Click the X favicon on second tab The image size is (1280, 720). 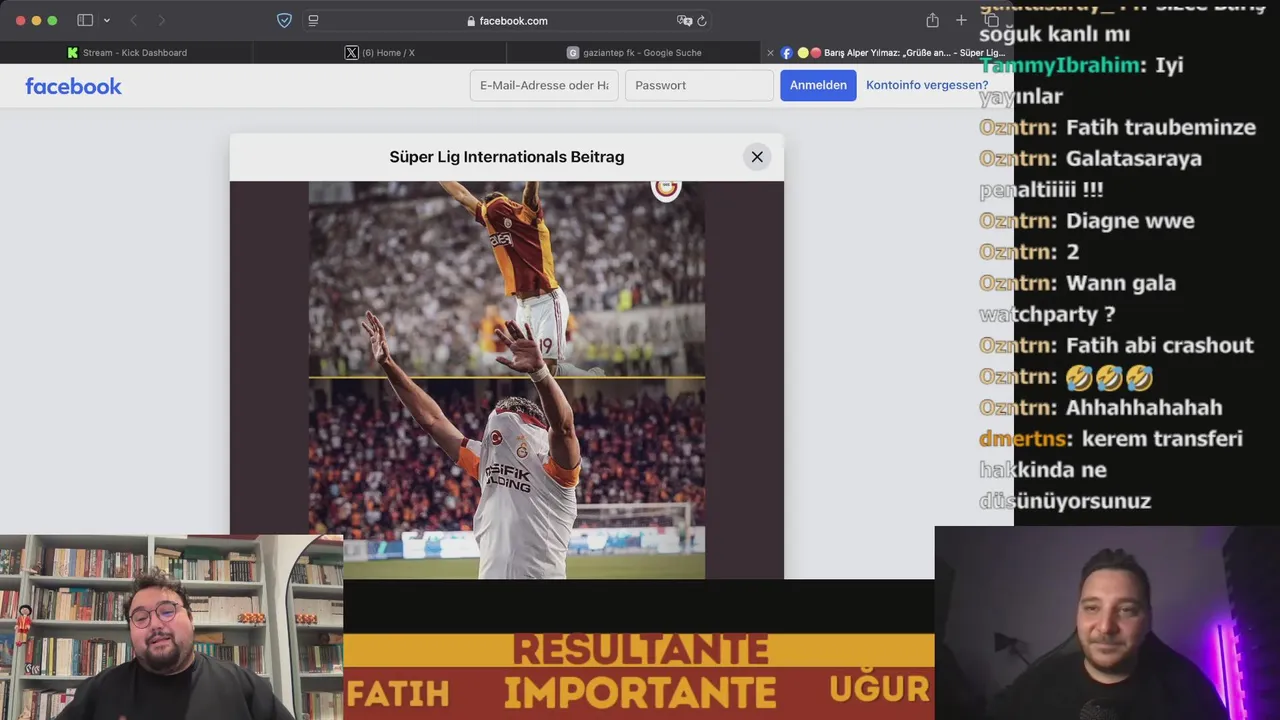tap(351, 53)
